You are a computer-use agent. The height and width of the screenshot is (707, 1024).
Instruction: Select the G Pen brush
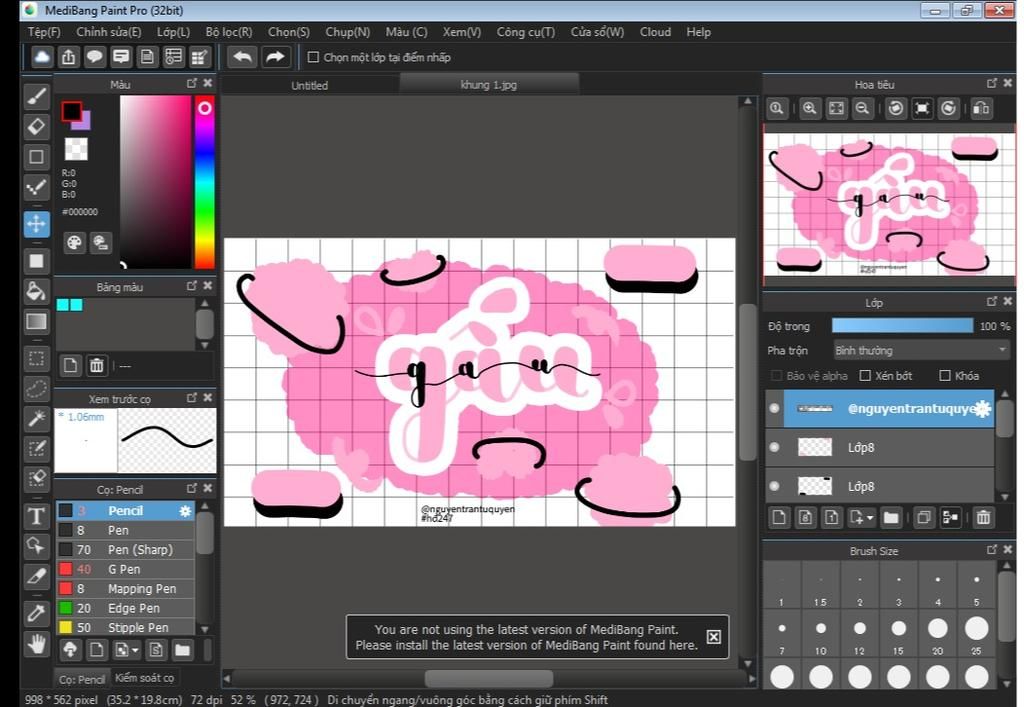125,569
